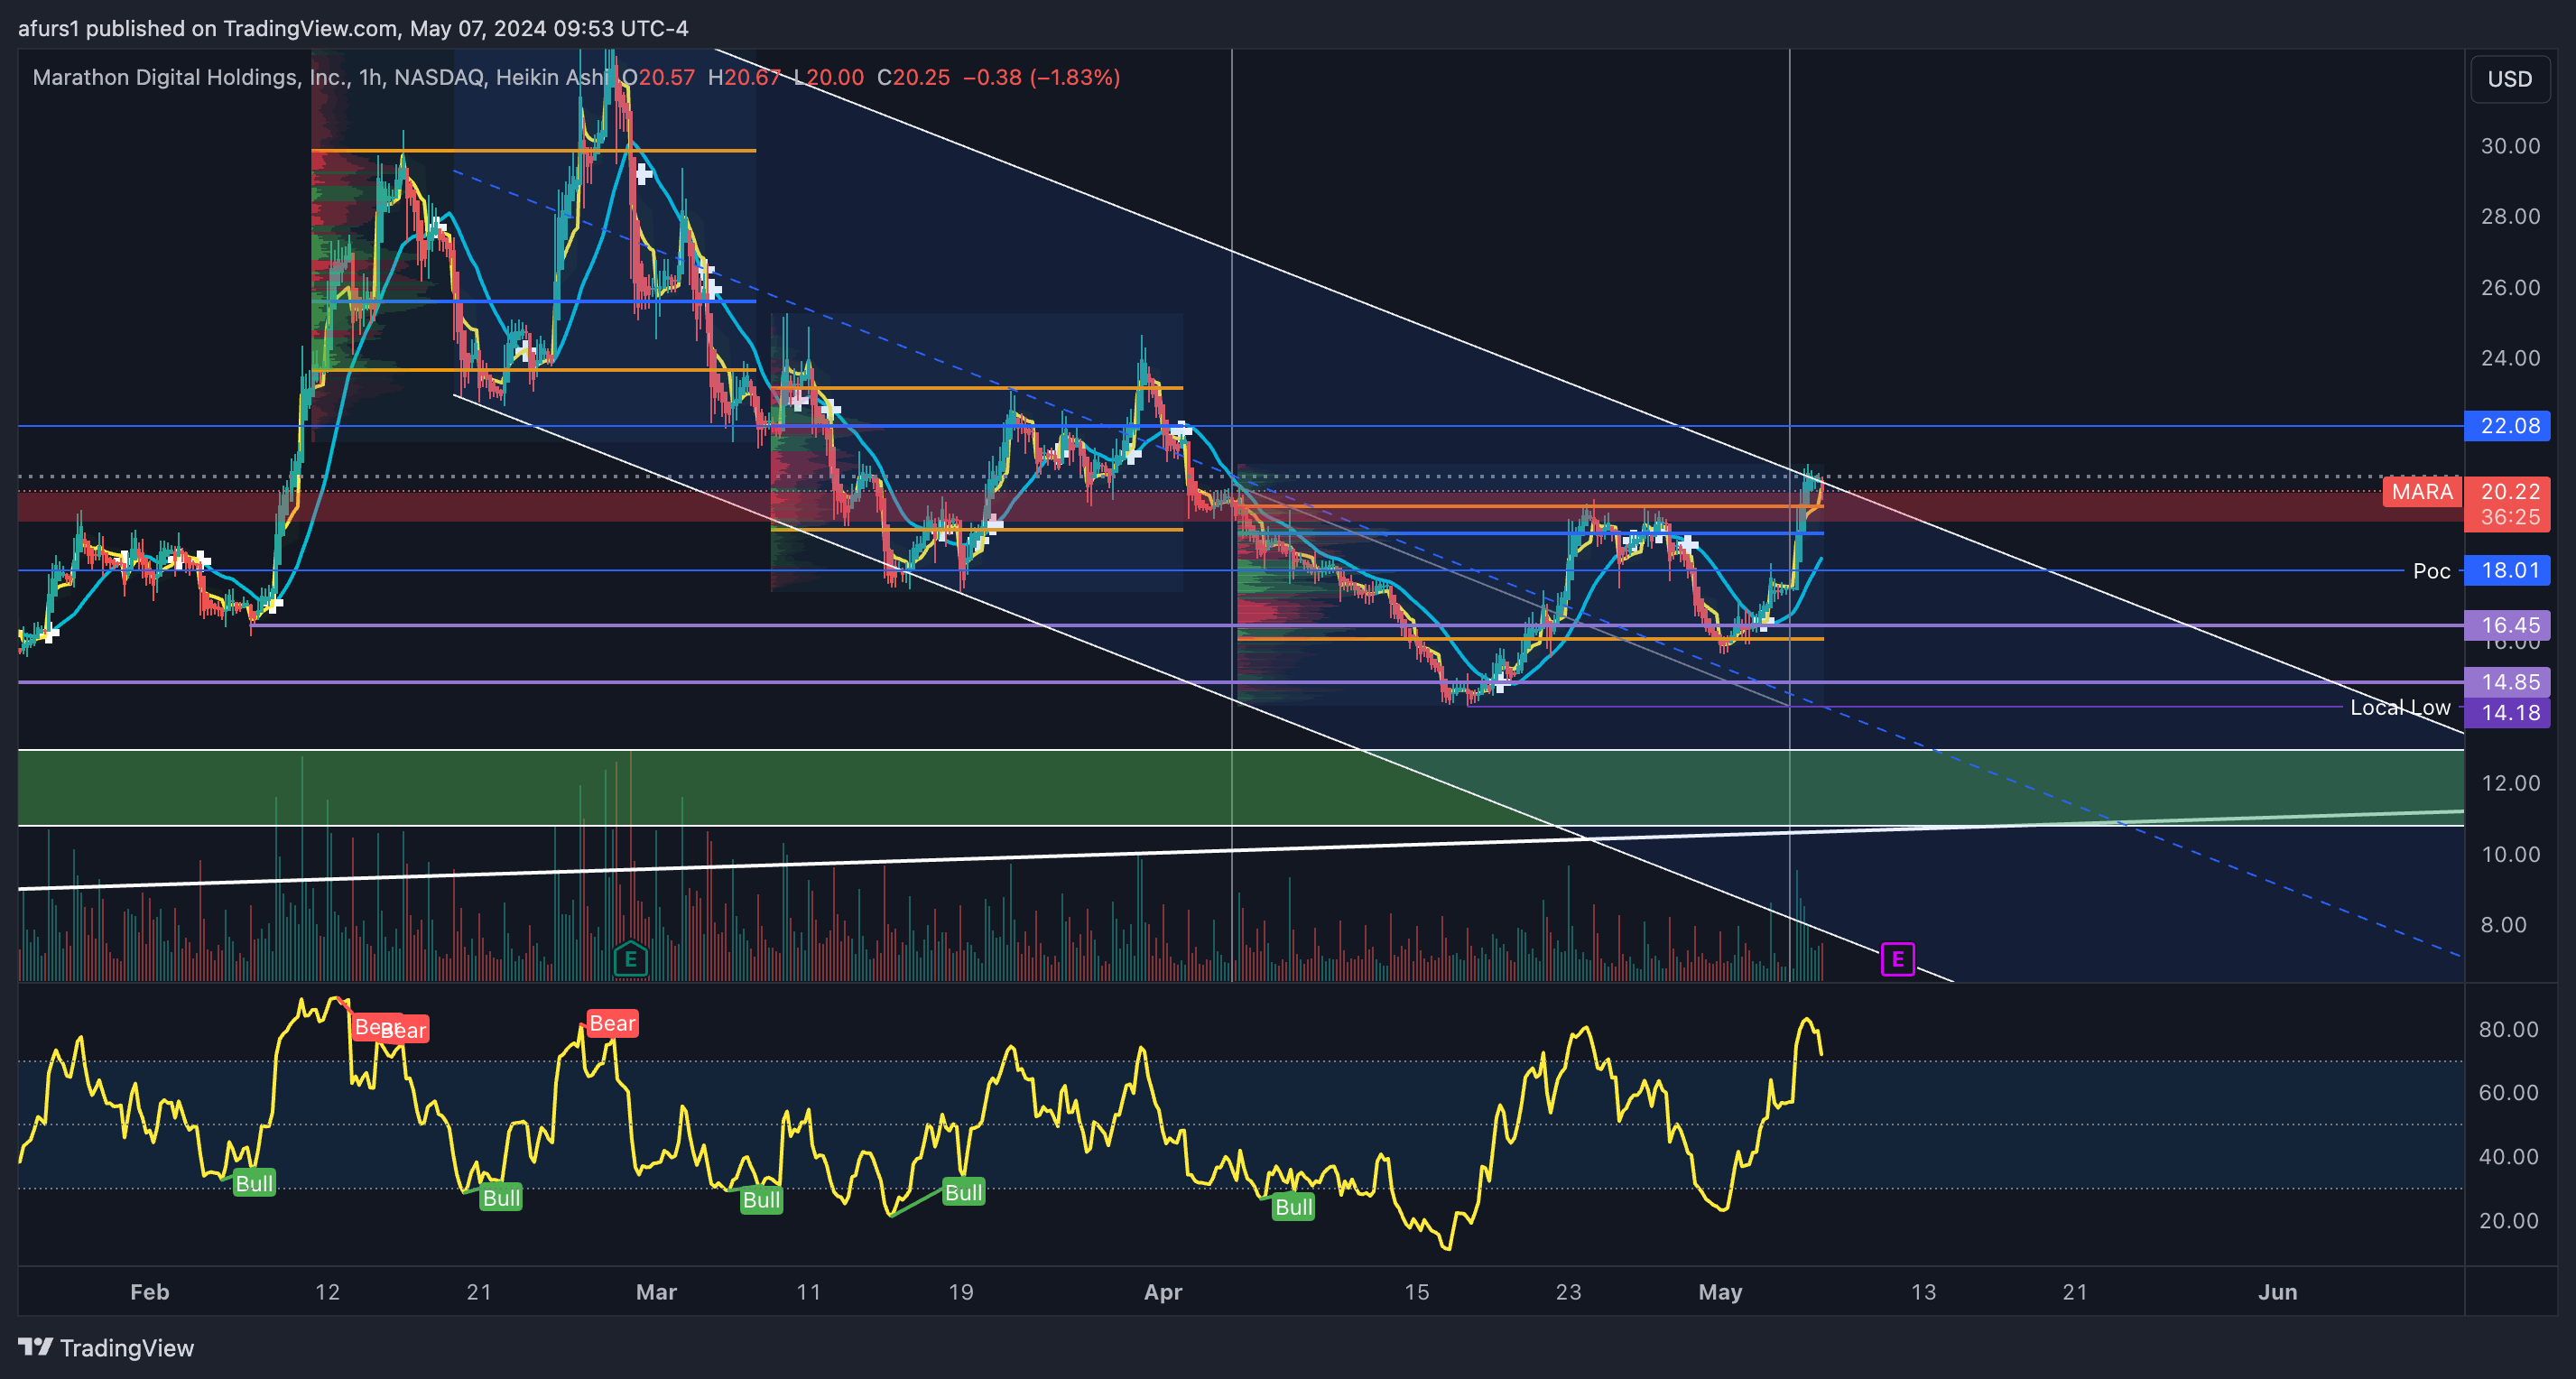Click the 14.18 price label

(x=2508, y=713)
